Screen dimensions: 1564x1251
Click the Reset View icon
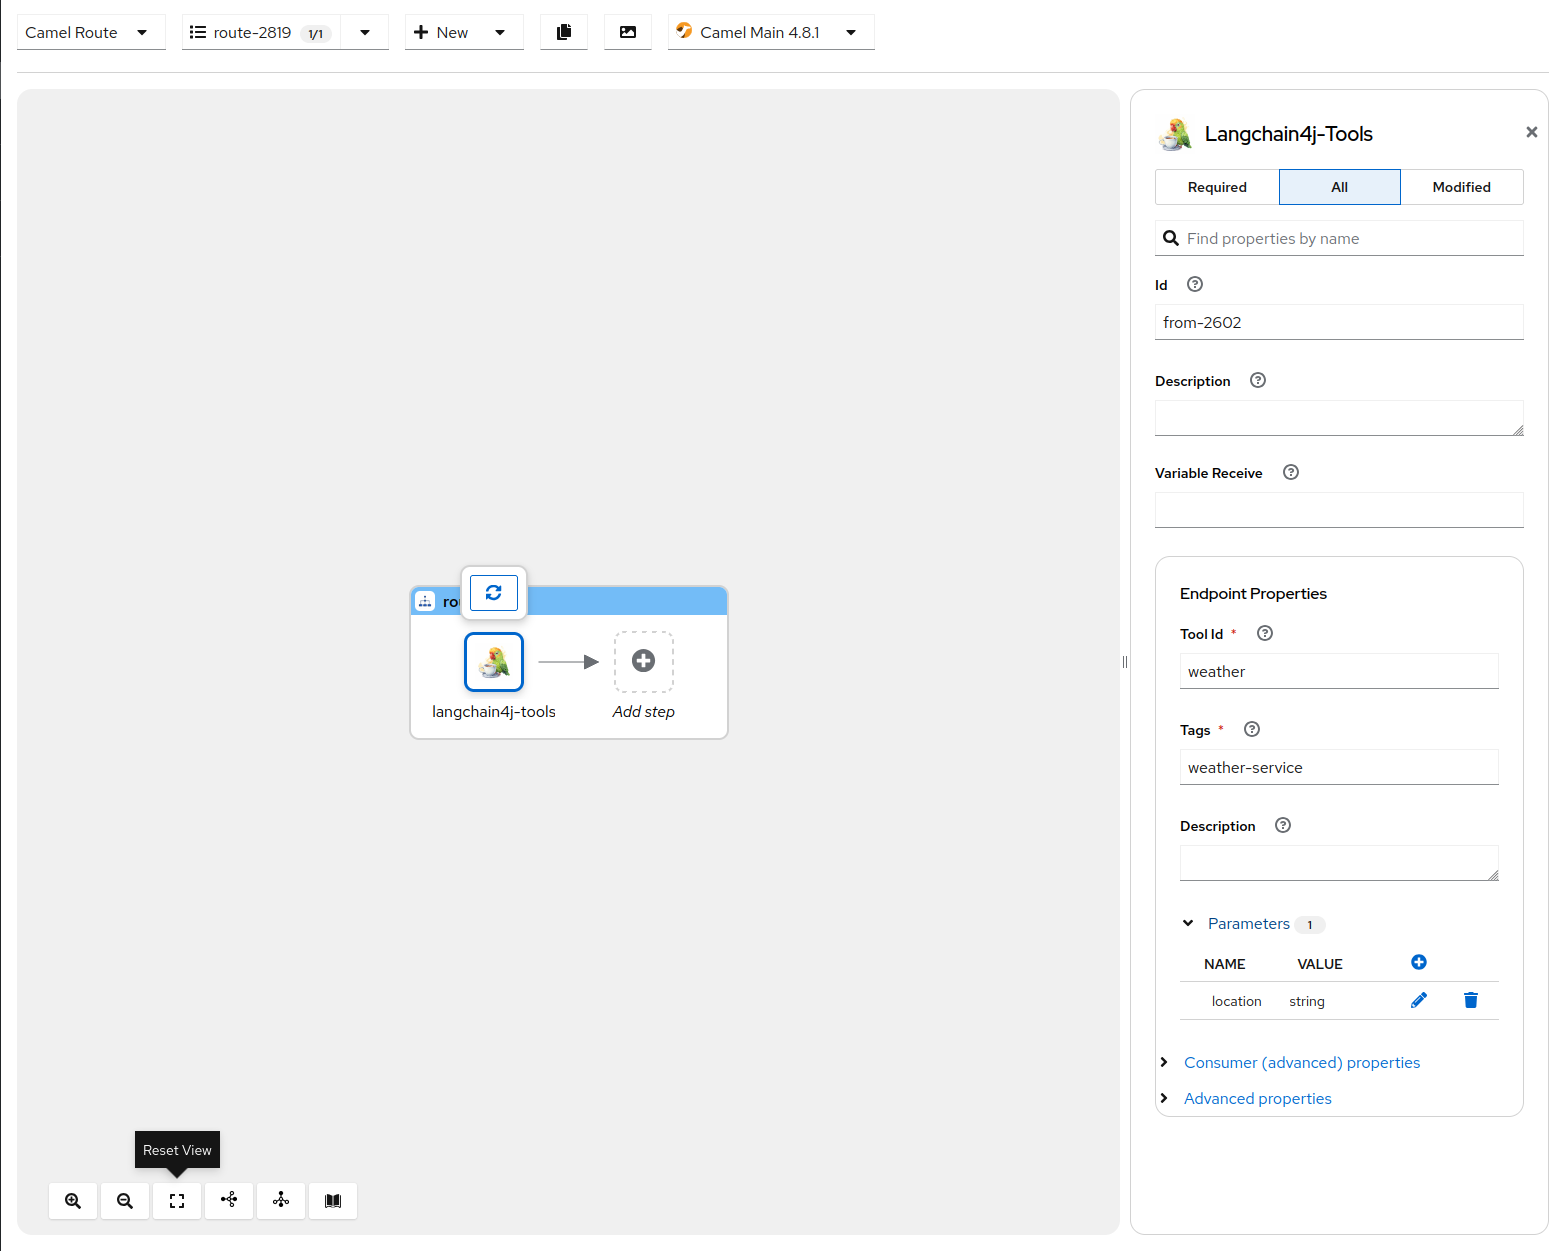177,1201
